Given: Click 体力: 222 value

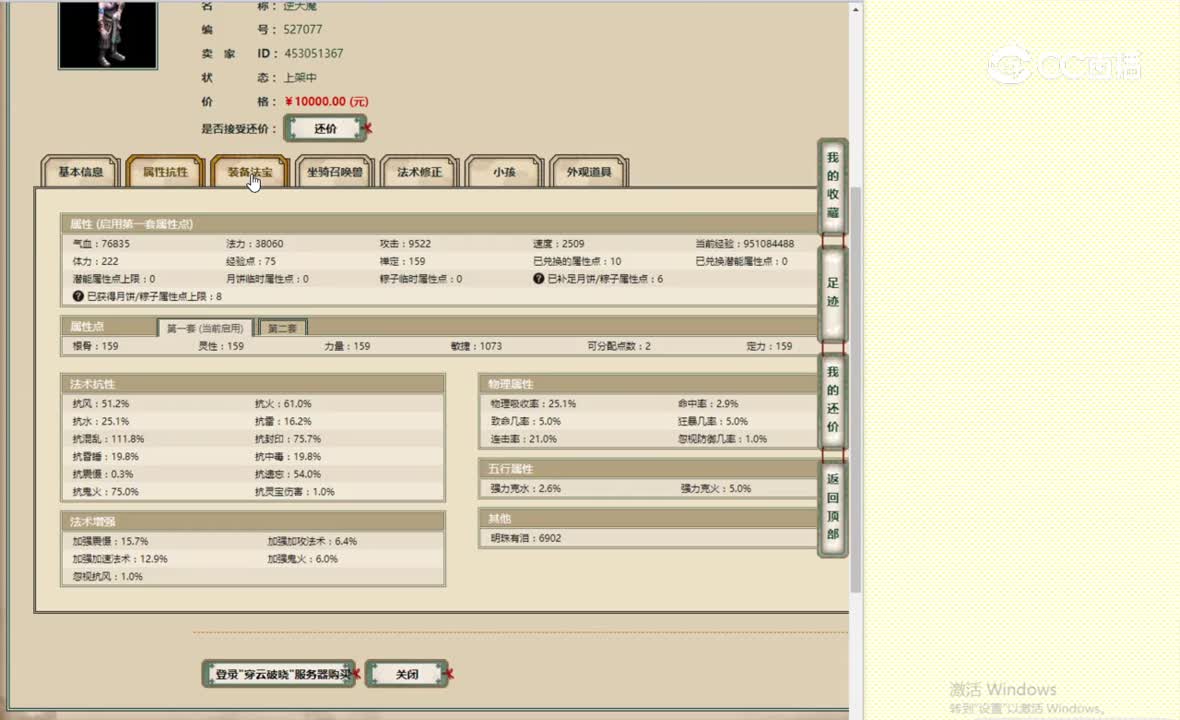Looking at the screenshot, I should 95,261.
